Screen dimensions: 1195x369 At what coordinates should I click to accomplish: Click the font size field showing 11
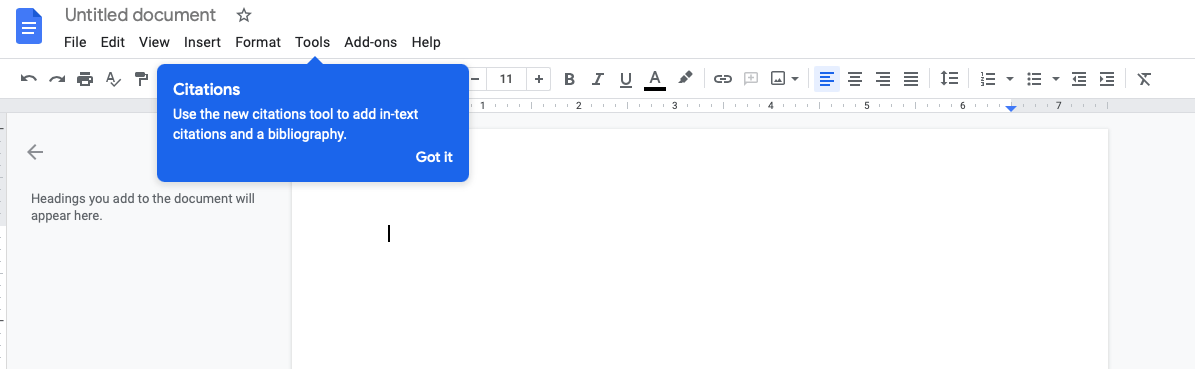pyautogui.click(x=506, y=79)
